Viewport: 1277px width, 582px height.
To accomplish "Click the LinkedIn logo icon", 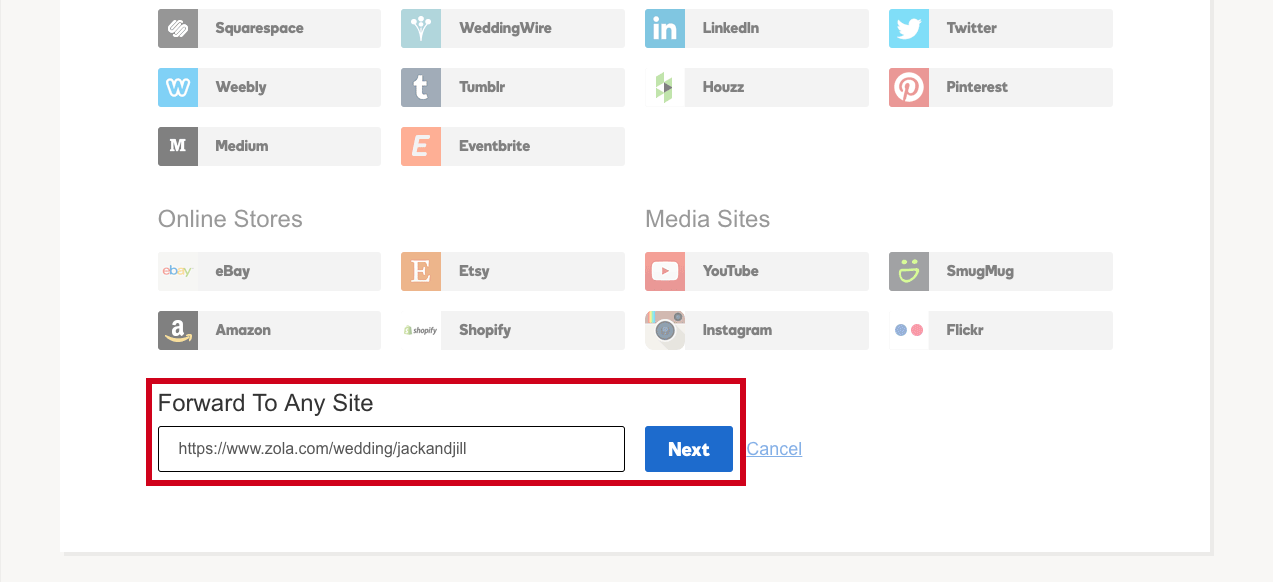I will click(x=665, y=28).
